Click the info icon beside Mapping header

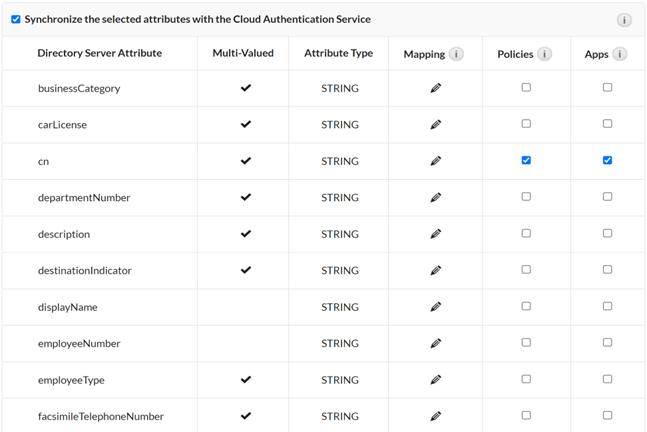457,54
